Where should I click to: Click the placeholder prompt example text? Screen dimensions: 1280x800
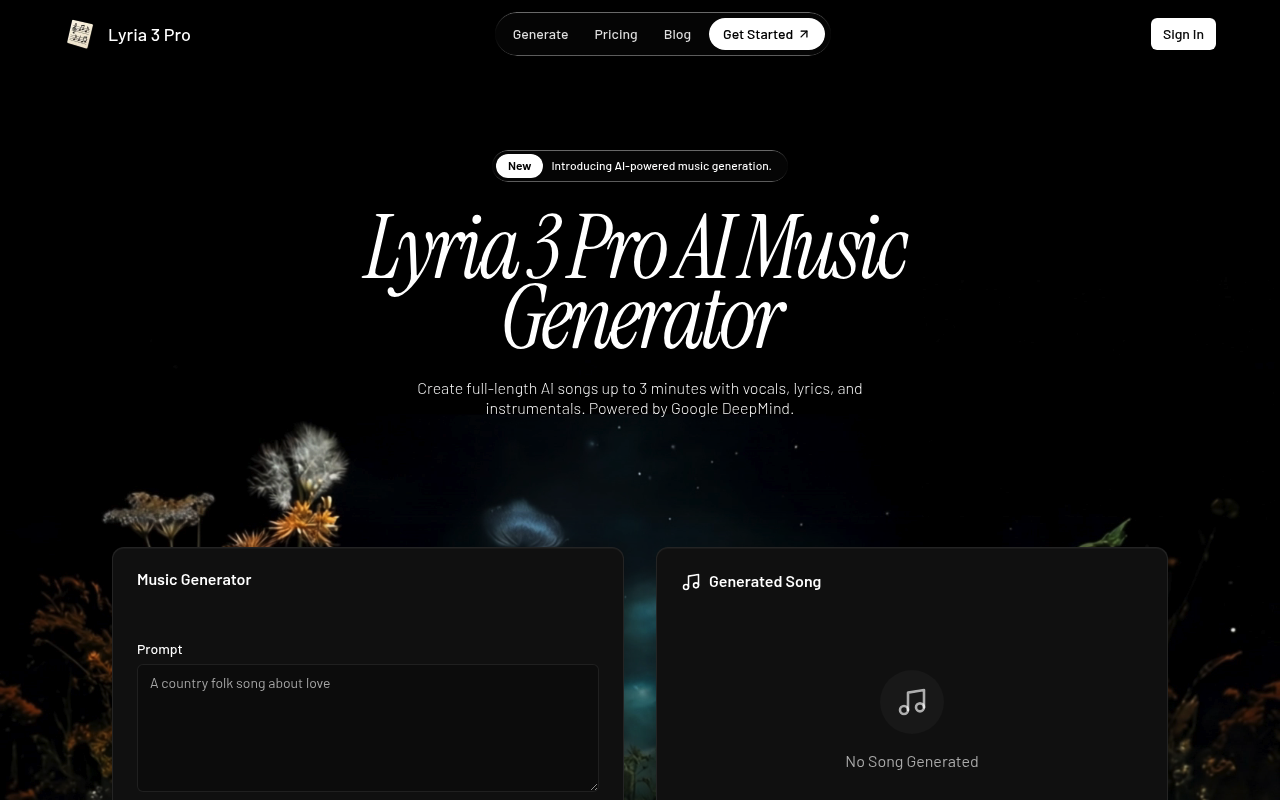pyautogui.click(x=240, y=682)
